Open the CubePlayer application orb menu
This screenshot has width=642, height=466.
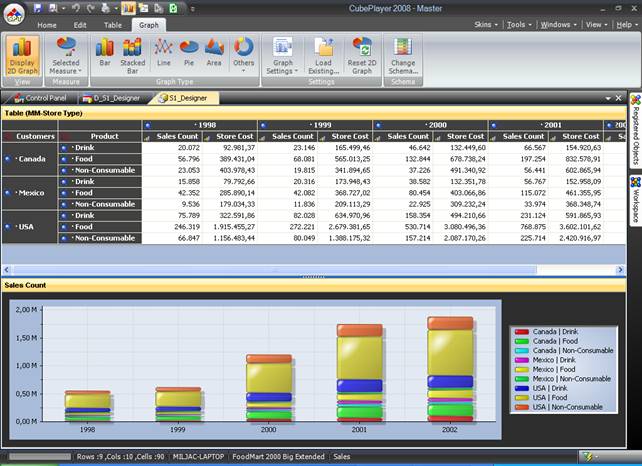coord(14,14)
